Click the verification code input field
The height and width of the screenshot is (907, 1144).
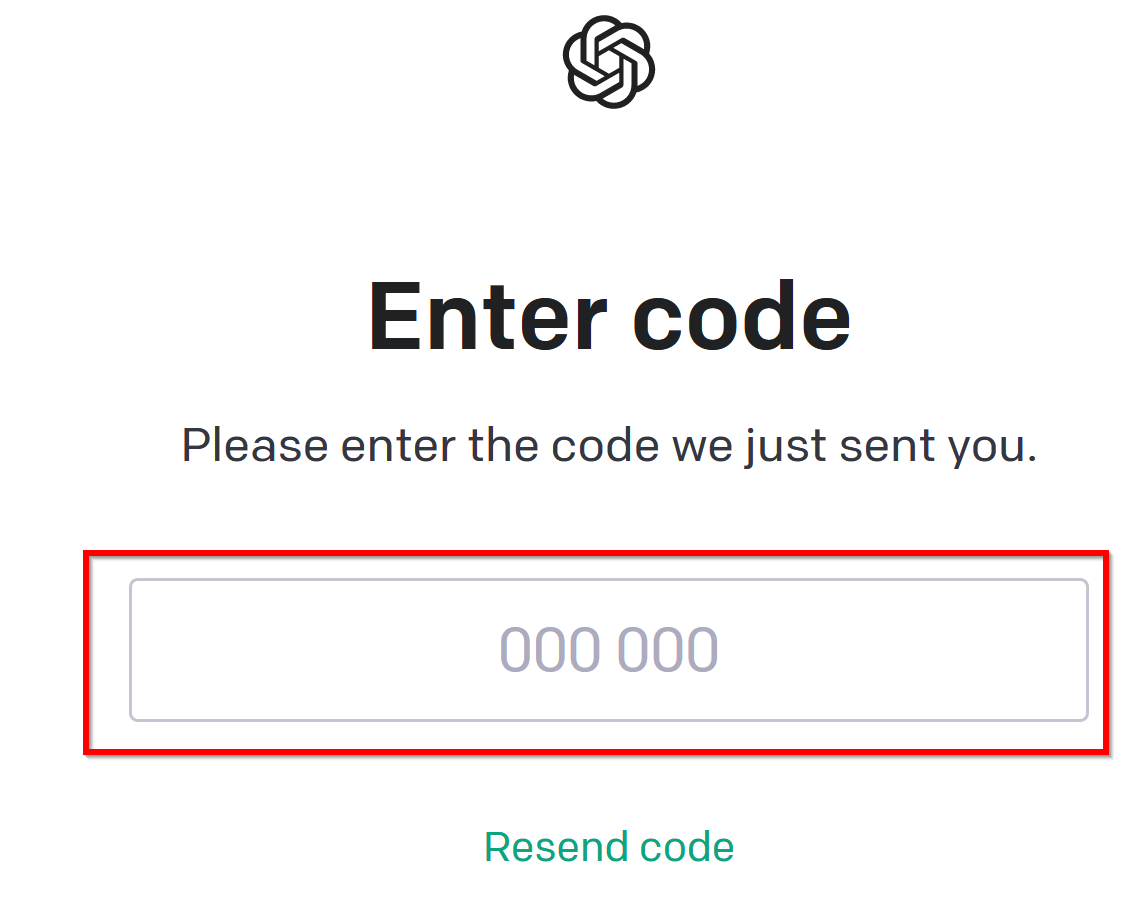pos(608,649)
